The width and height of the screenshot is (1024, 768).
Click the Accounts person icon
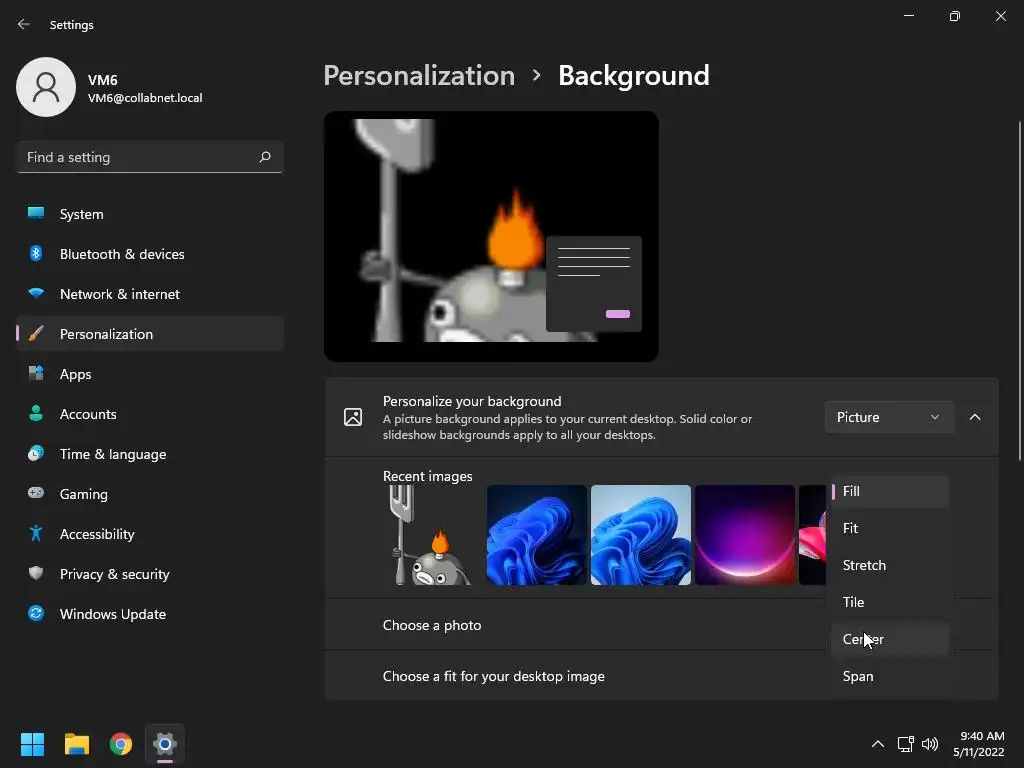[x=36, y=413]
